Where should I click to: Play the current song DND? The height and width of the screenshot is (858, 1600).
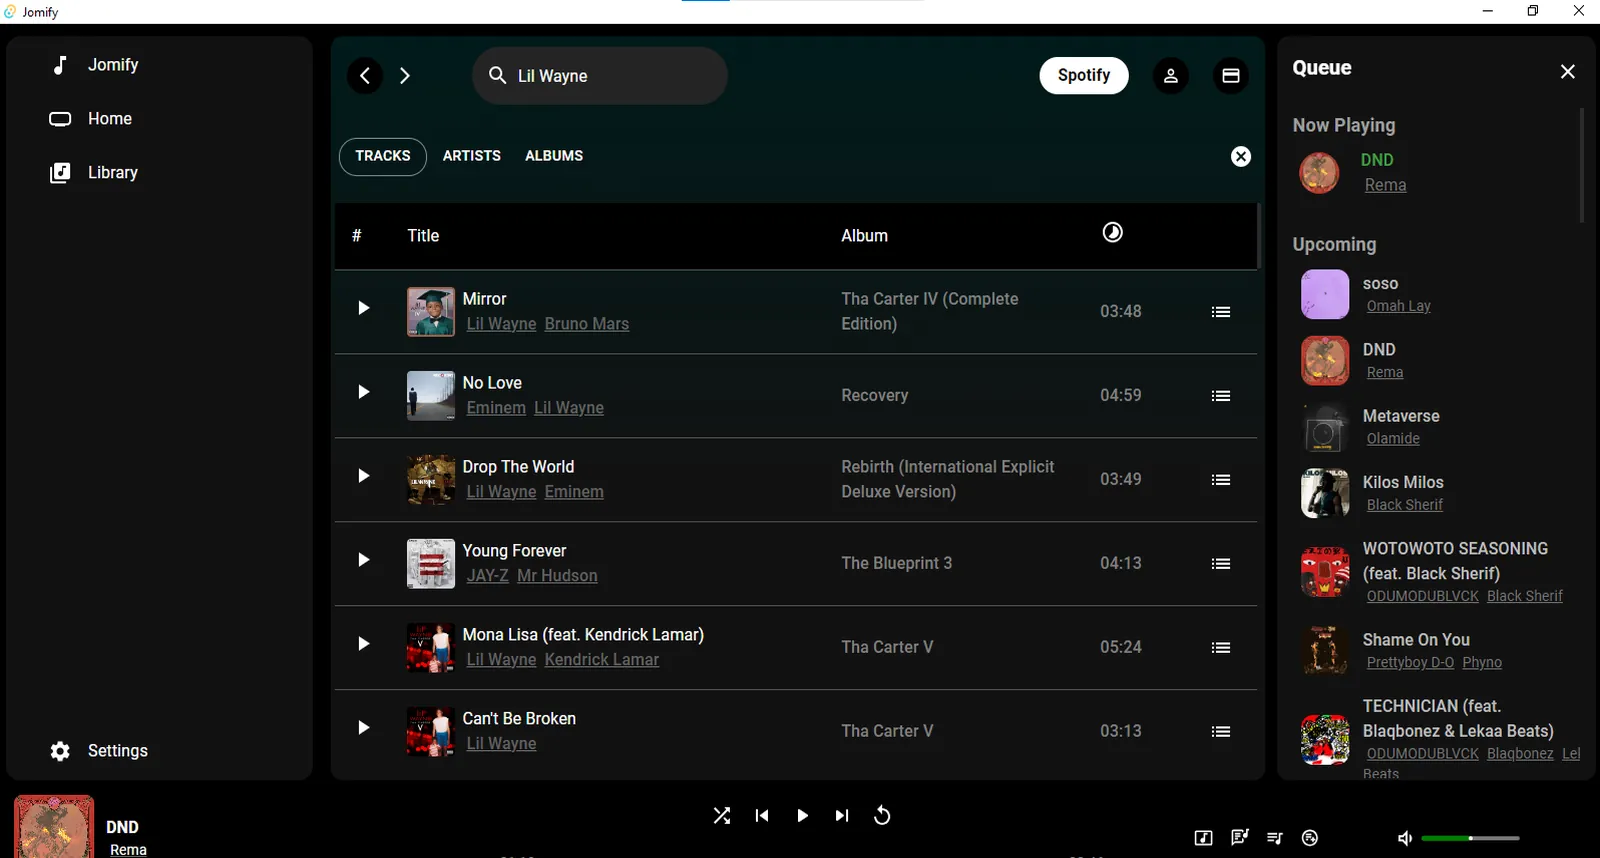(802, 816)
